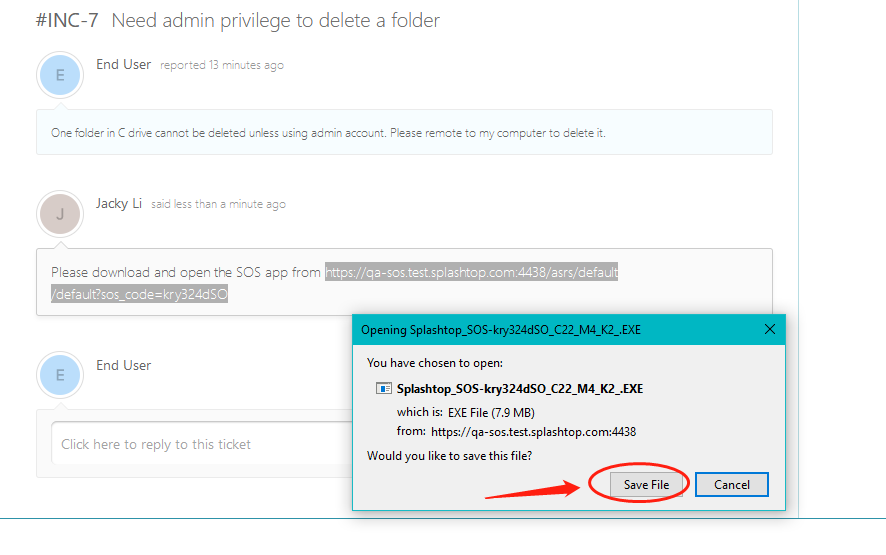Click the EXE file icon in dialog

click(384, 388)
